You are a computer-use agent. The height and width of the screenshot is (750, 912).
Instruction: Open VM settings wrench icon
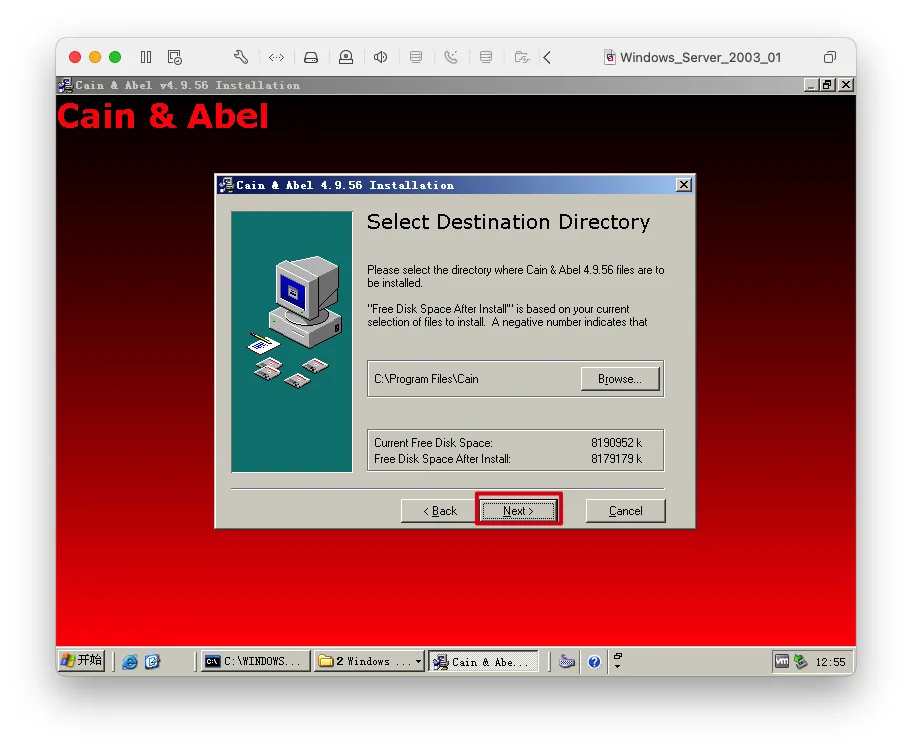[x=241, y=57]
